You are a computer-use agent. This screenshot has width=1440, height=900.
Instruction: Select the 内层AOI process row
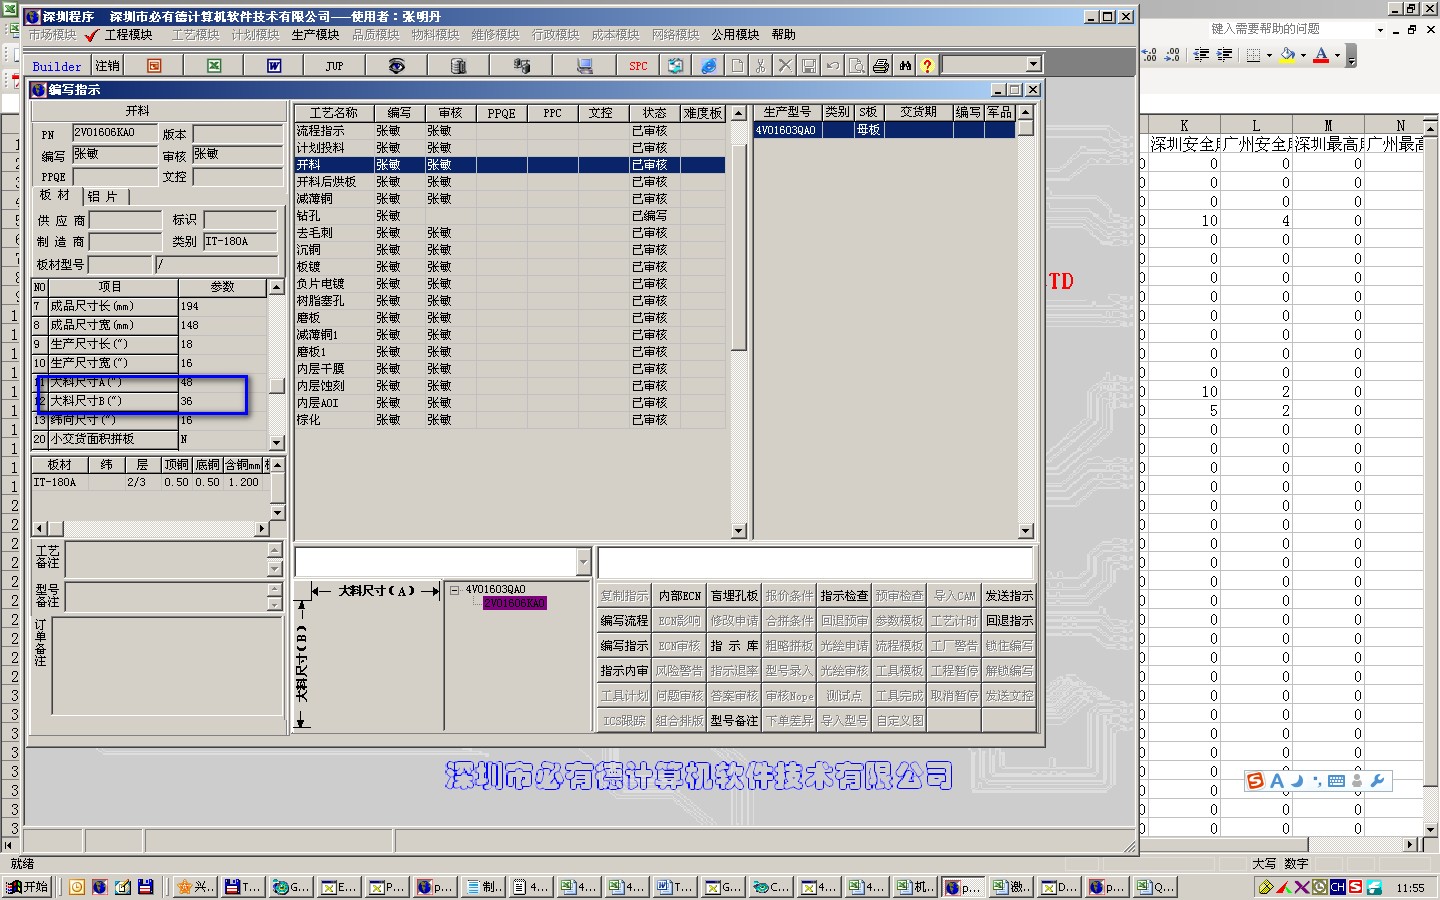(x=510, y=403)
